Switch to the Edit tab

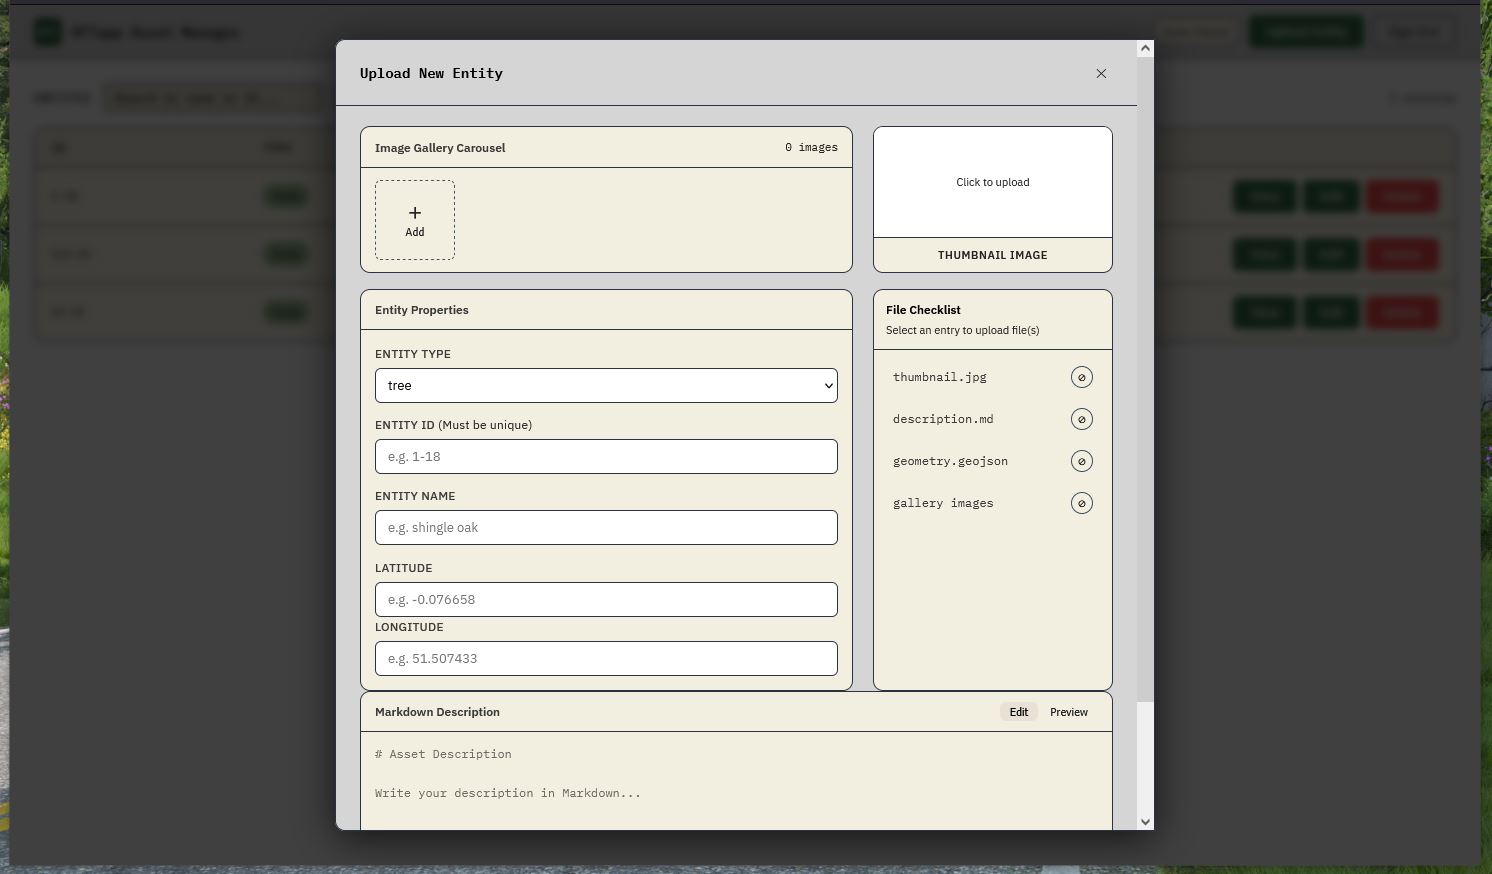coord(1018,712)
